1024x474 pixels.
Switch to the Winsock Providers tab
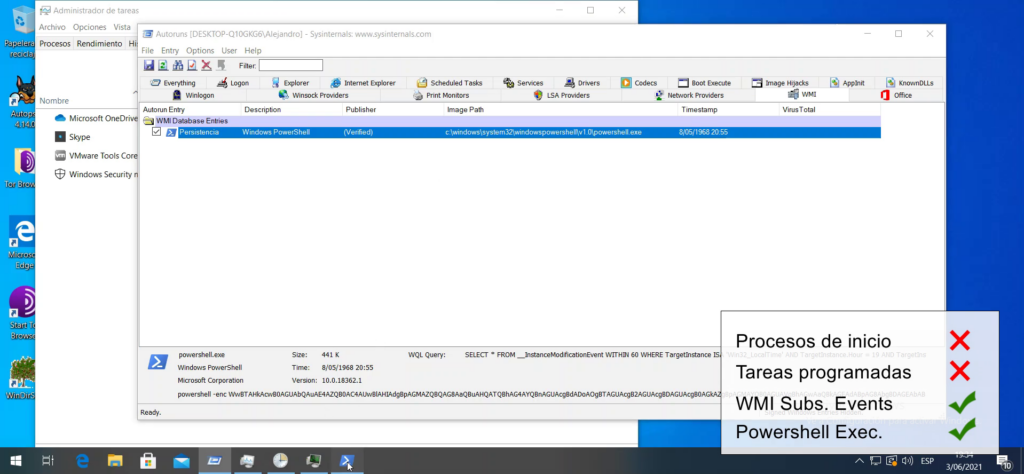click(x=313, y=95)
